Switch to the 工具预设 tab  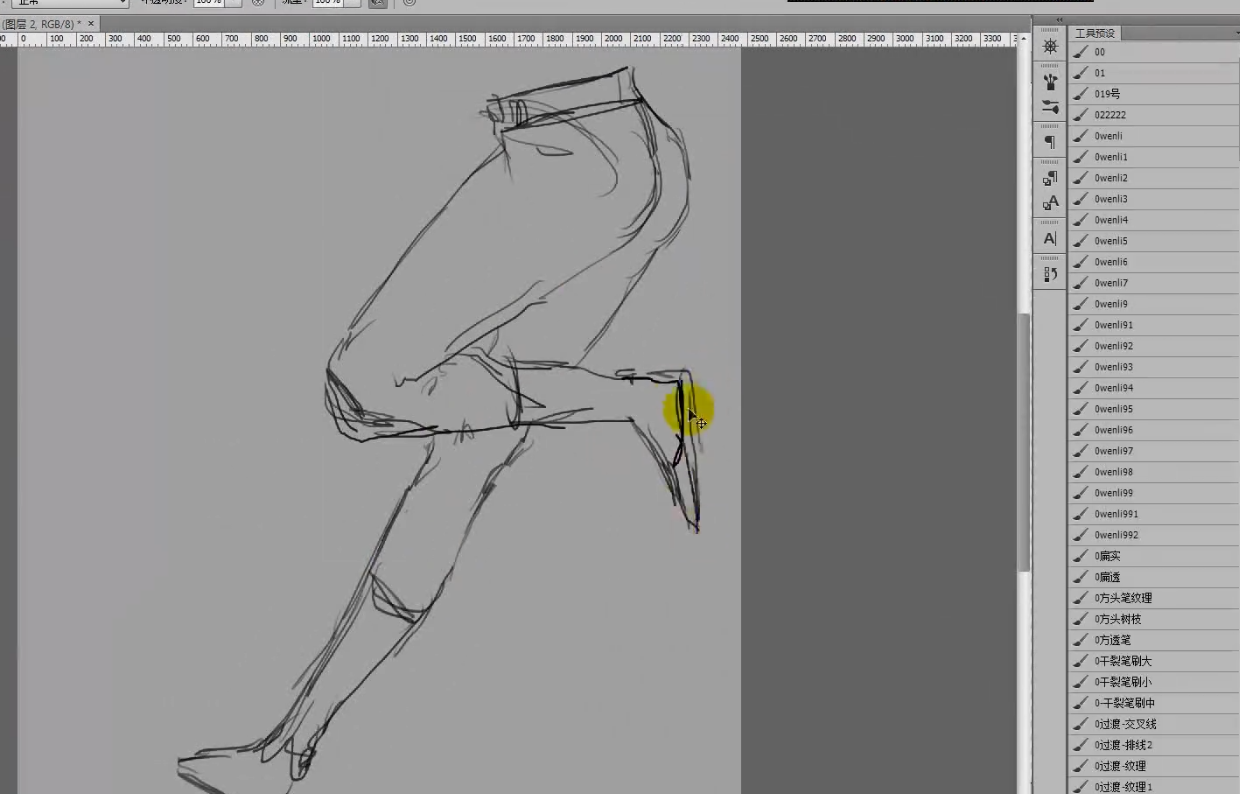1095,33
